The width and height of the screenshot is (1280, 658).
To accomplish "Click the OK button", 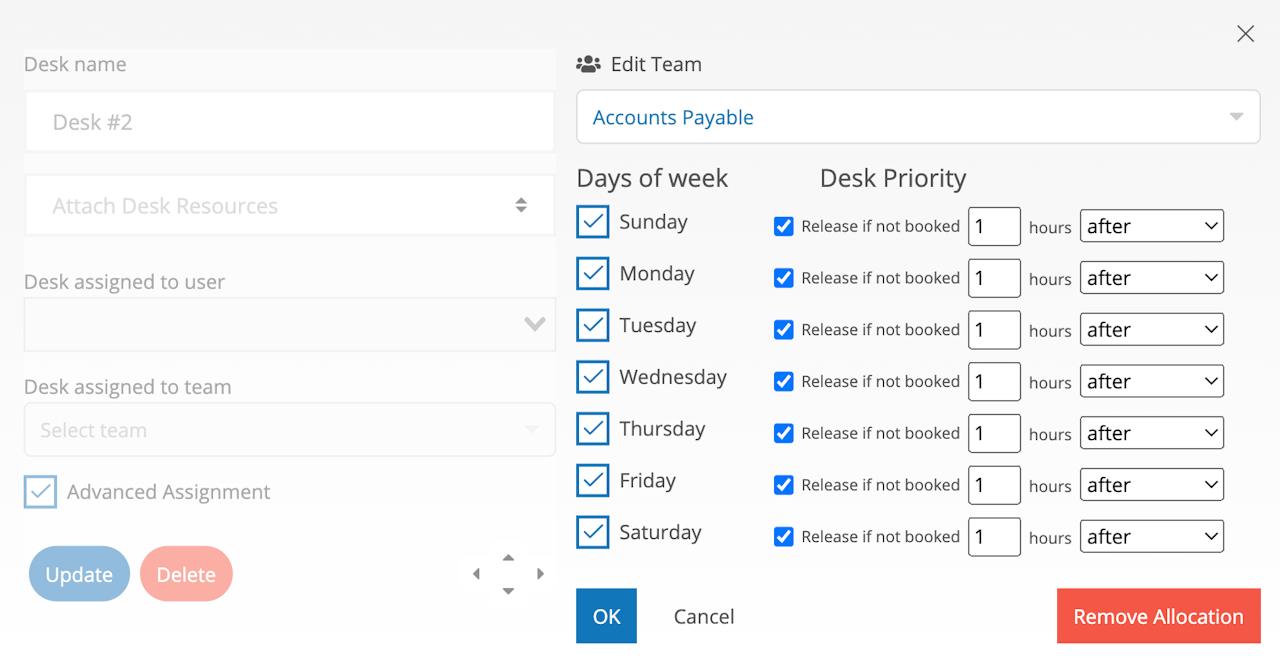I will coord(606,616).
